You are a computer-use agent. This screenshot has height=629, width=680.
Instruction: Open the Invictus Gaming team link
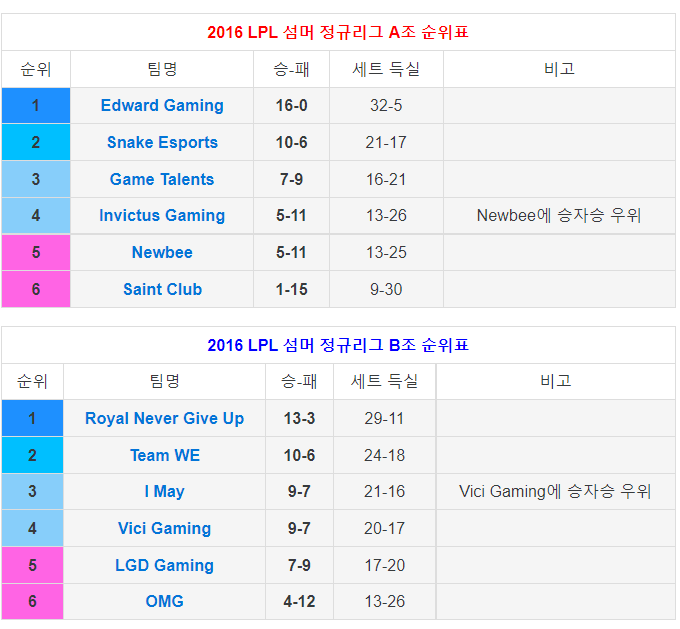[162, 216]
